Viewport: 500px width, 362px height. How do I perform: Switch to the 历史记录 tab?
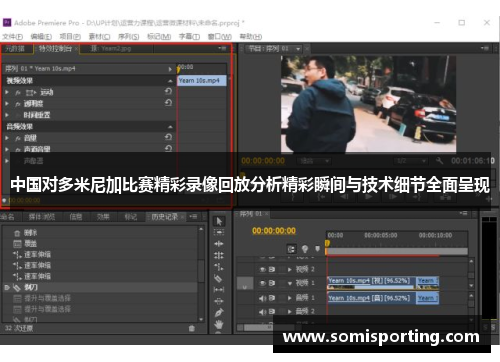(x=165, y=217)
